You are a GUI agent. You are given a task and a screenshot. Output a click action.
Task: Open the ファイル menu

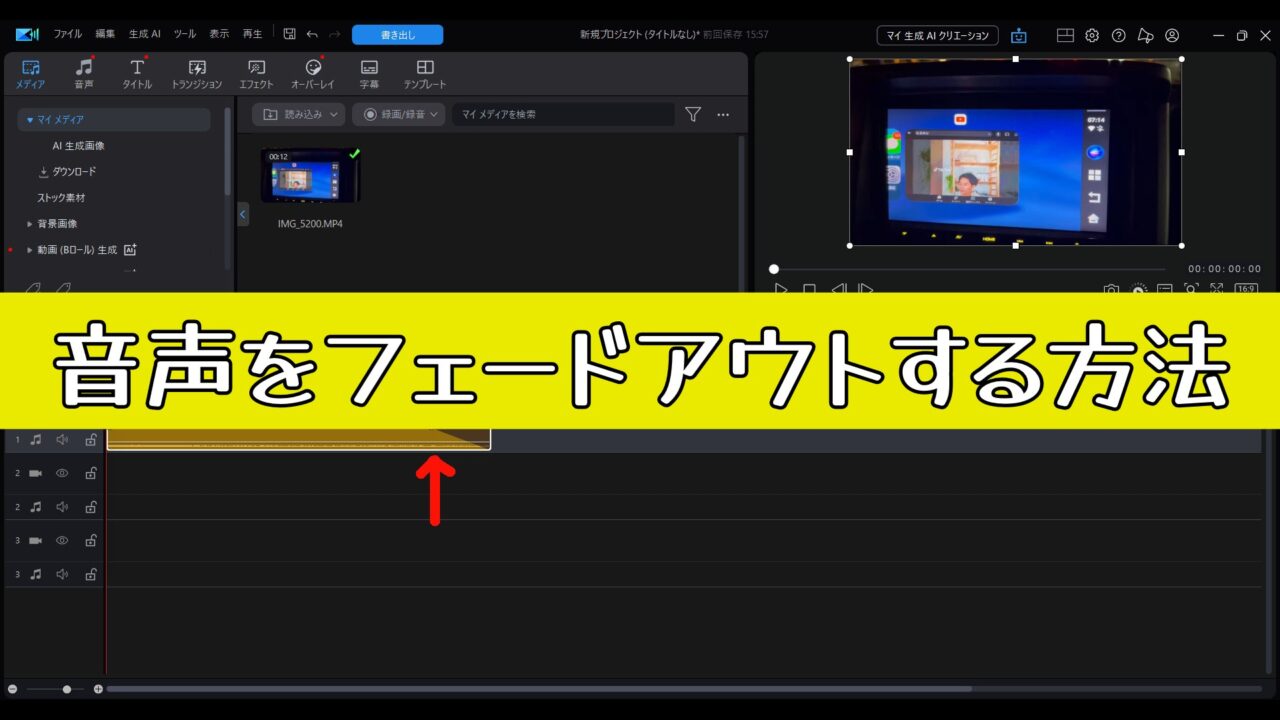click(x=67, y=34)
